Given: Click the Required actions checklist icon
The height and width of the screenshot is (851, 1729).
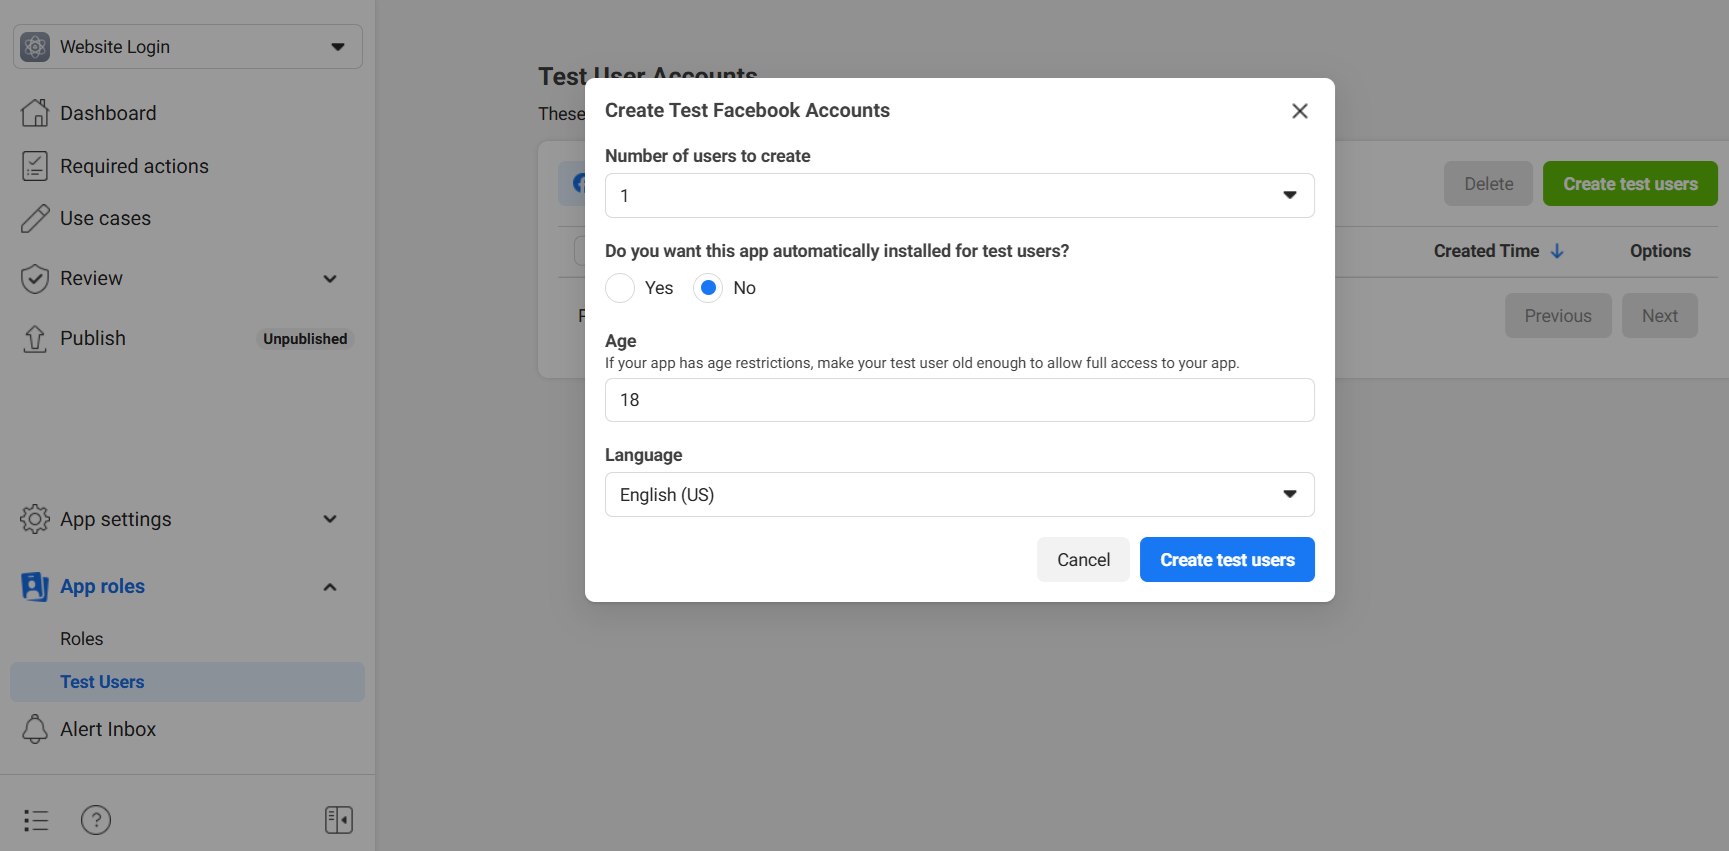Looking at the screenshot, I should click(35, 166).
